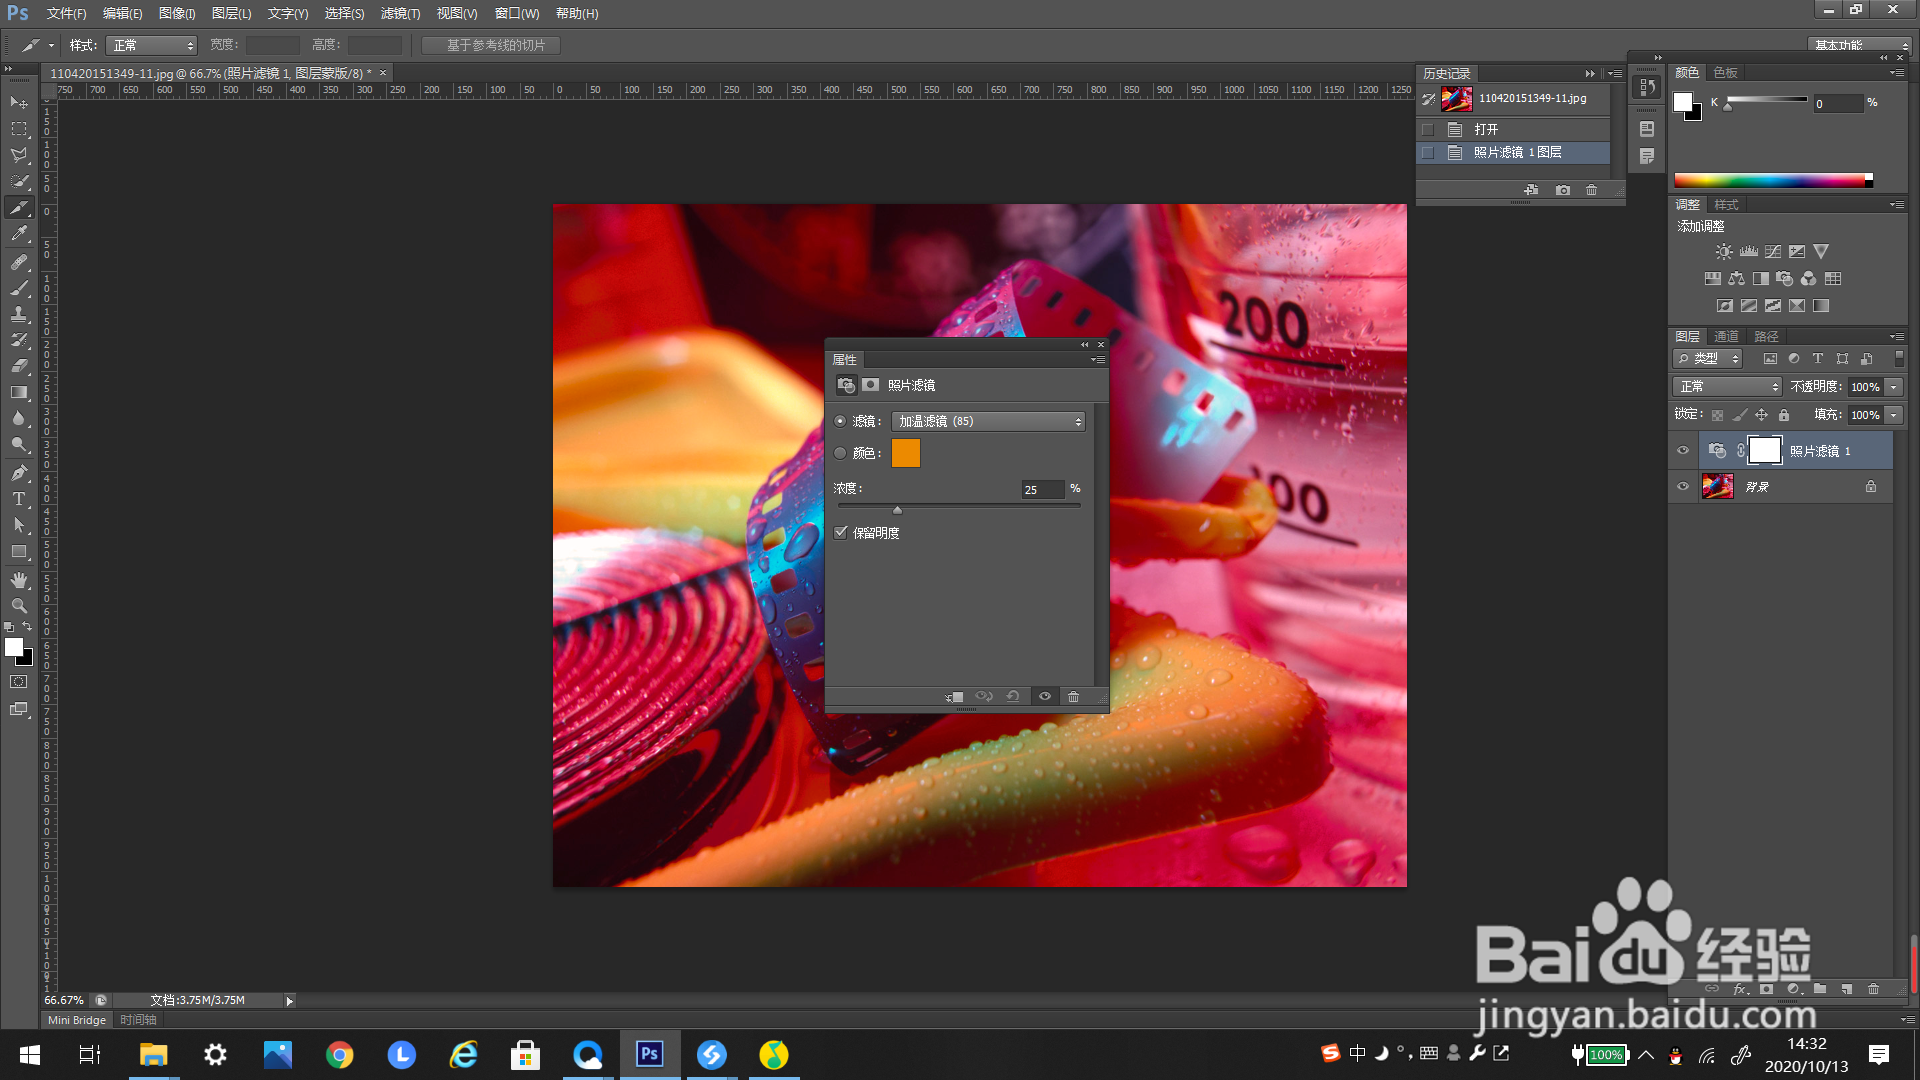Viewport: 1920px width, 1080px height.
Task: Select the Eyedropper tool
Action: pos(19,234)
